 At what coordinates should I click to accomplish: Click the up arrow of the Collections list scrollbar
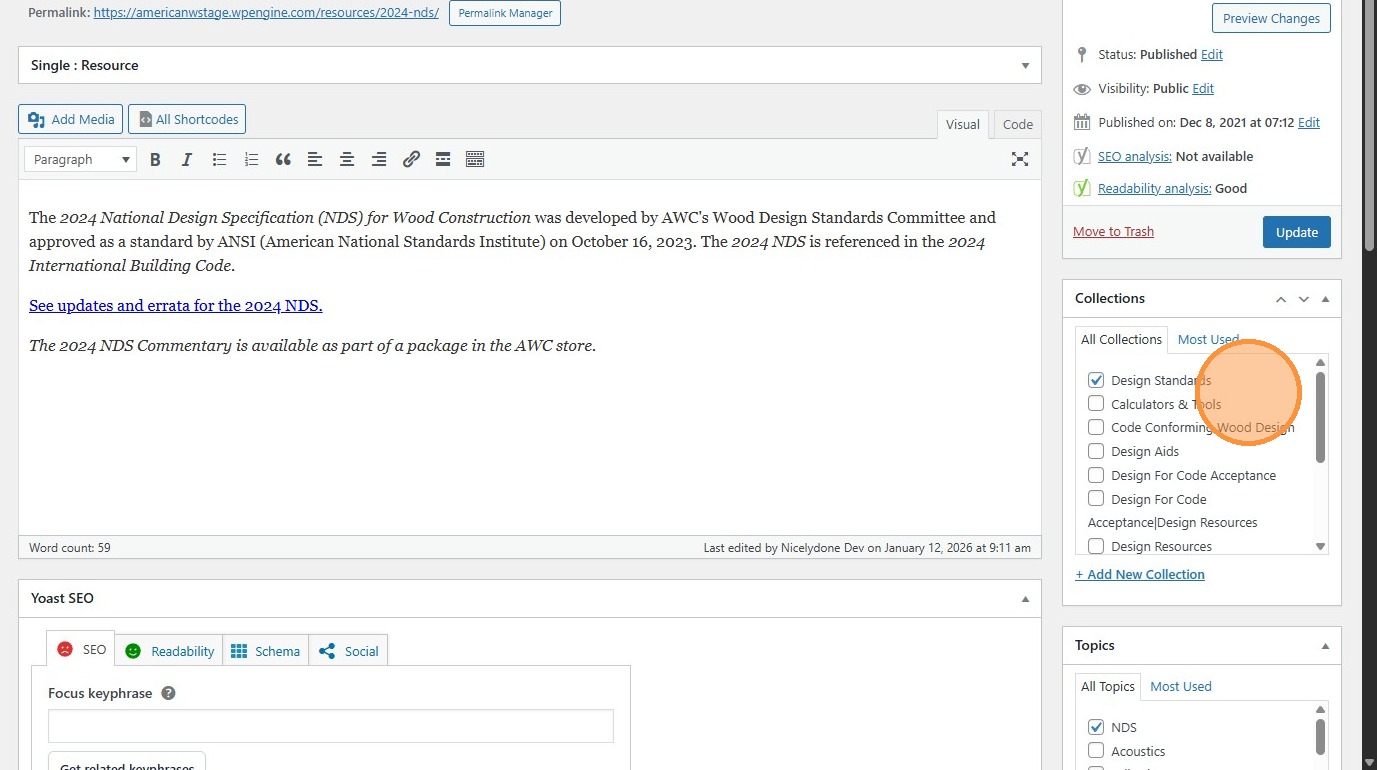[1320, 362]
